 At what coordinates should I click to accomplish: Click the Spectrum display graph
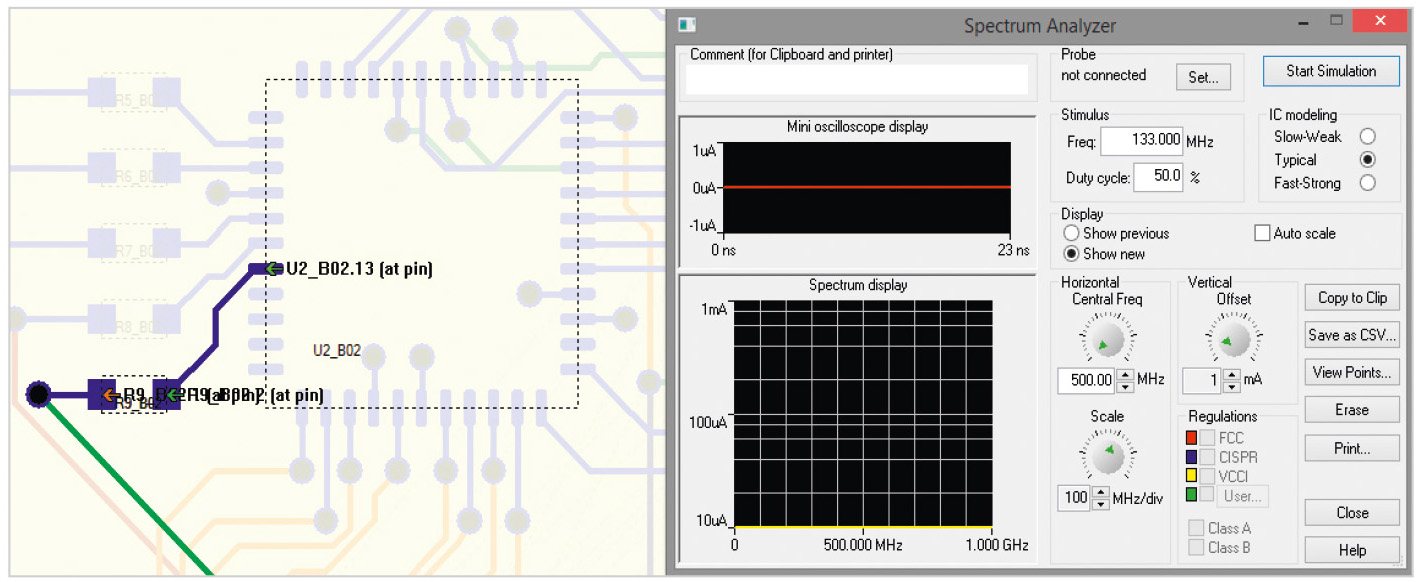pos(863,414)
